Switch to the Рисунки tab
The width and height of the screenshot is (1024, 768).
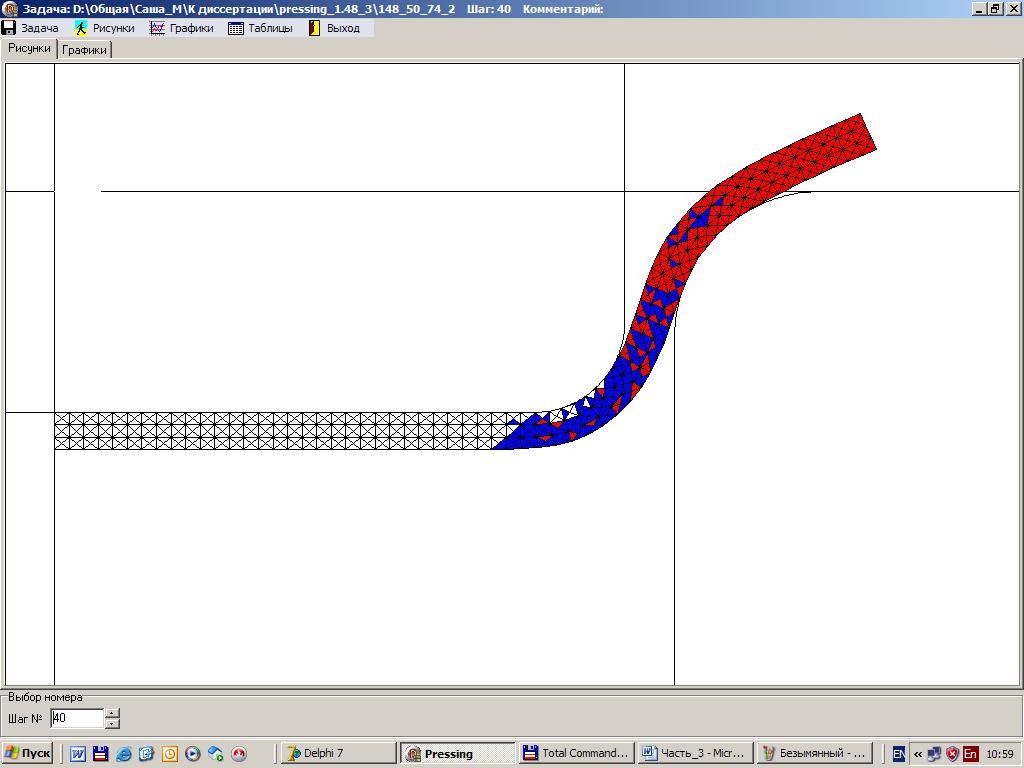(x=29, y=48)
